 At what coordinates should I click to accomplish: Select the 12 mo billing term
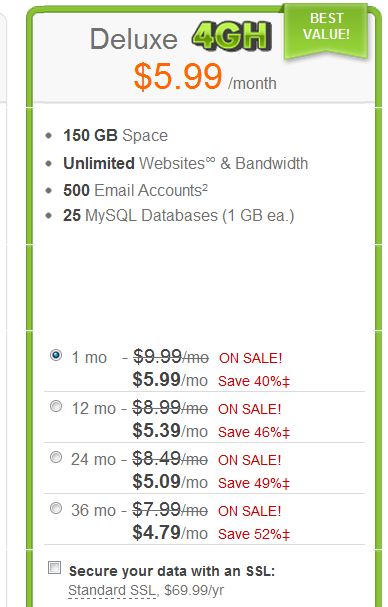click(x=56, y=406)
